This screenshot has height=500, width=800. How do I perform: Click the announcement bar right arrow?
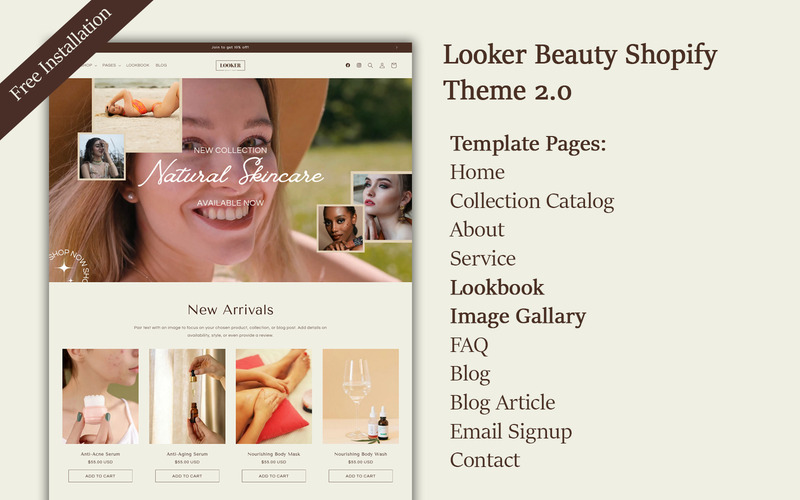(x=396, y=47)
